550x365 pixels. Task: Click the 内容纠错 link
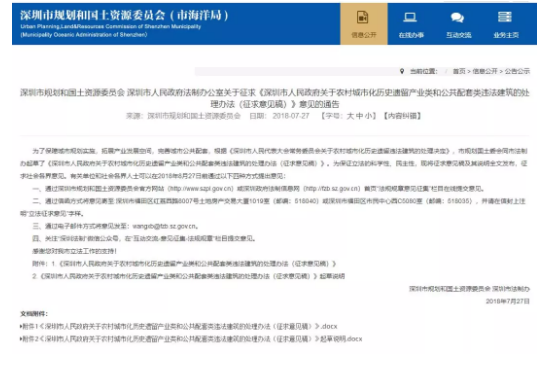tap(403, 116)
